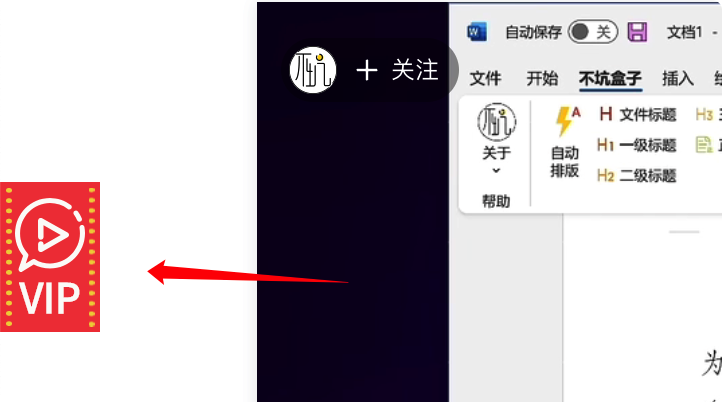Click inside the document page area
The width and height of the screenshot is (722, 402).
coord(642,313)
